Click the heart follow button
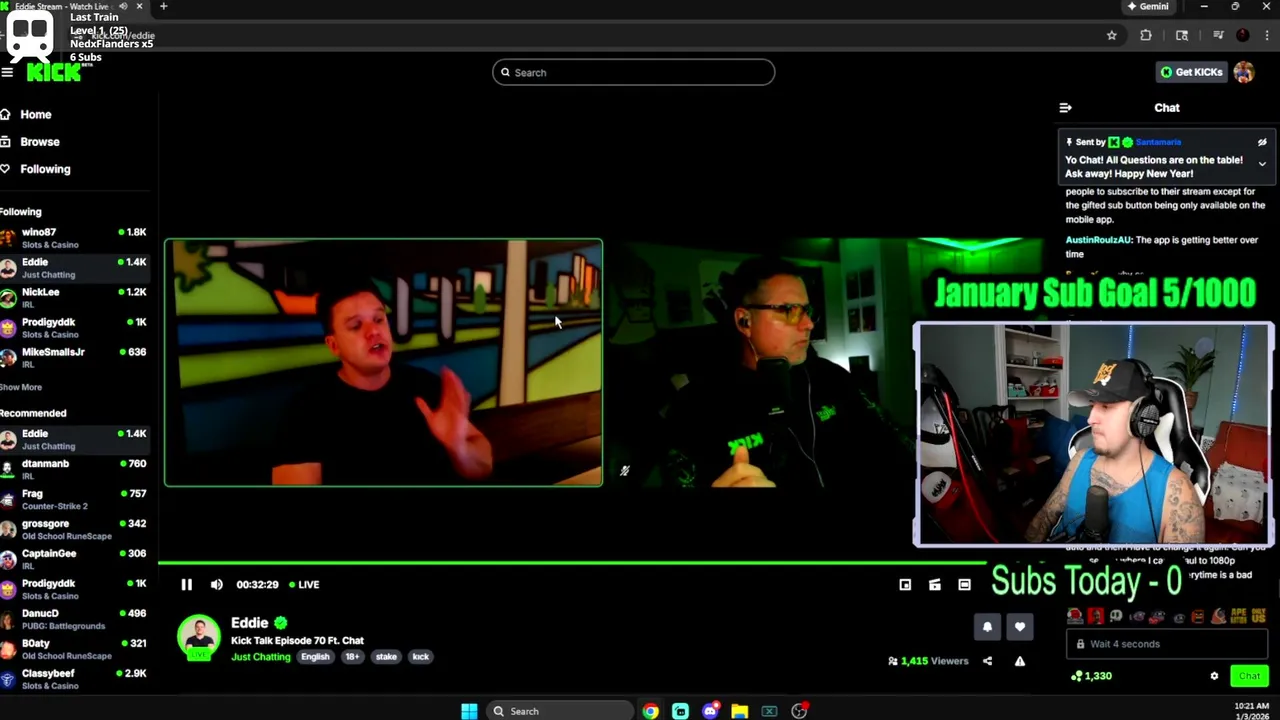1280x720 pixels. coord(1020,627)
